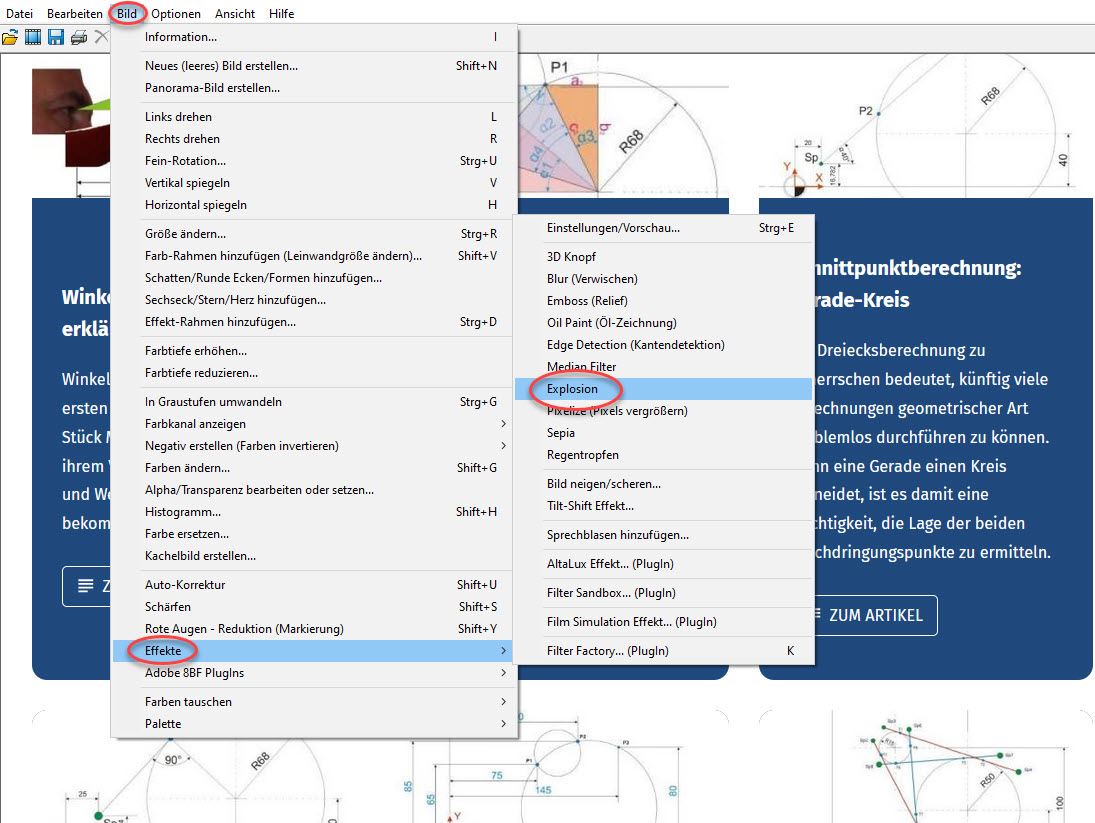Apply Edge Detection (Kantendetektion) effect

tap(663, 345)
